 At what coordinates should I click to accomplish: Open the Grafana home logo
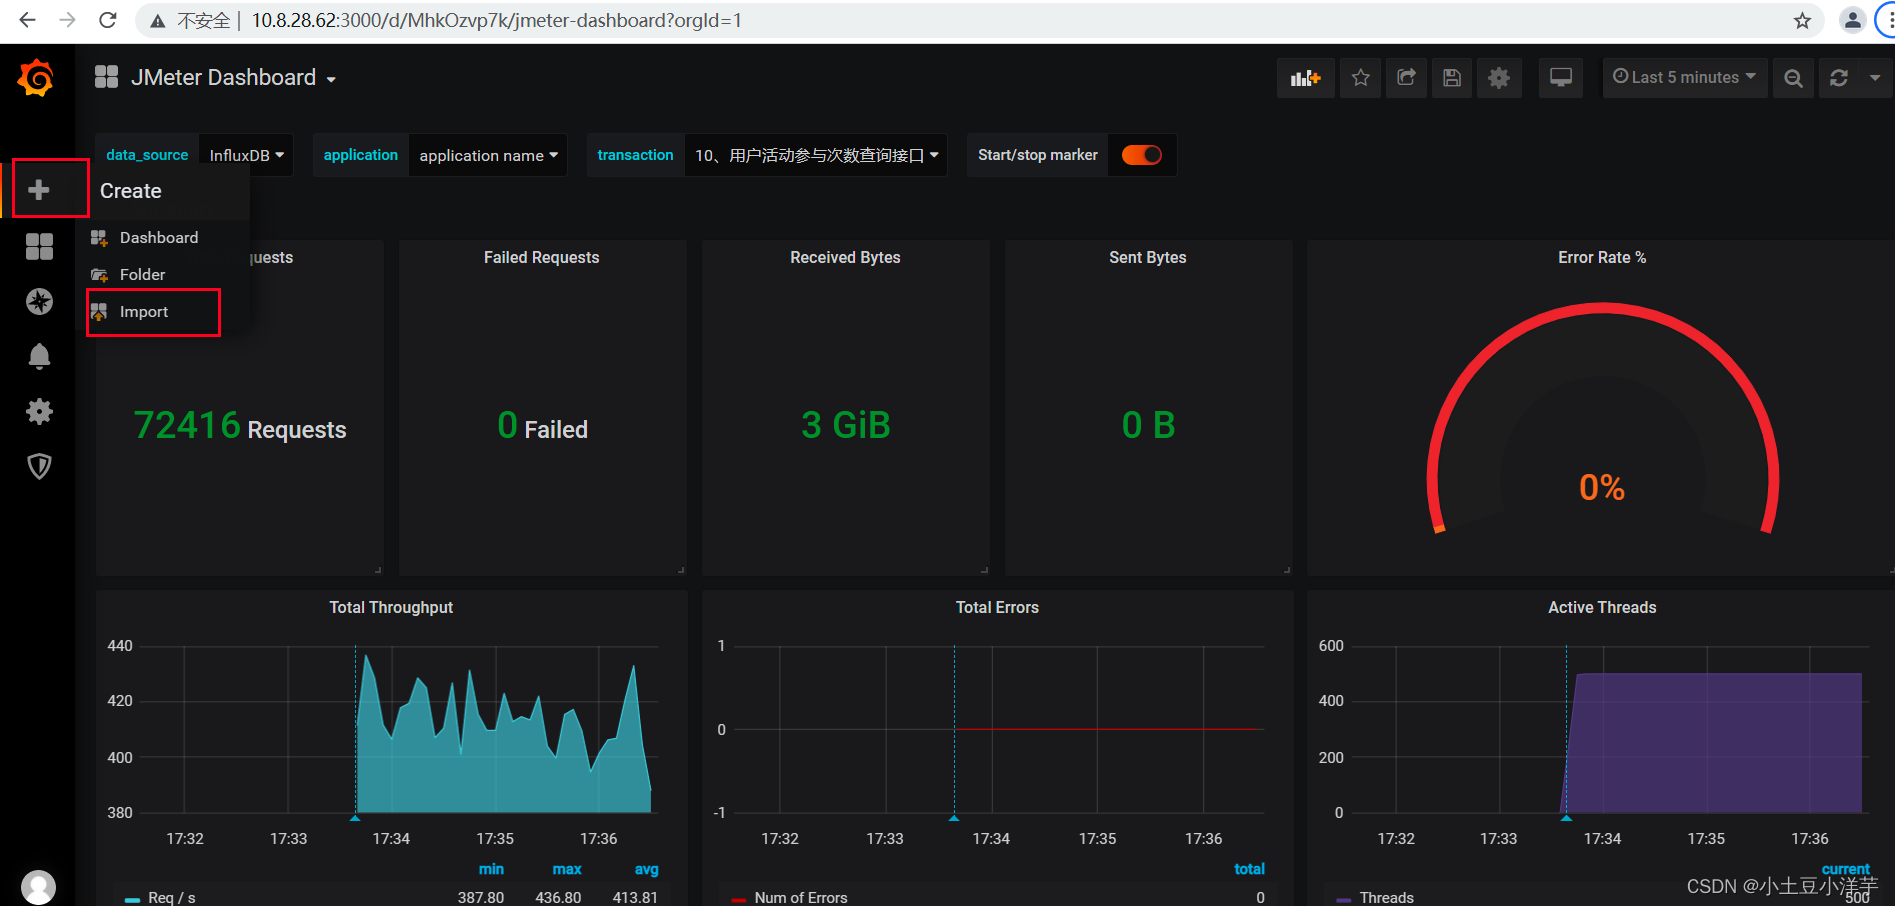[x=36, y=78]
